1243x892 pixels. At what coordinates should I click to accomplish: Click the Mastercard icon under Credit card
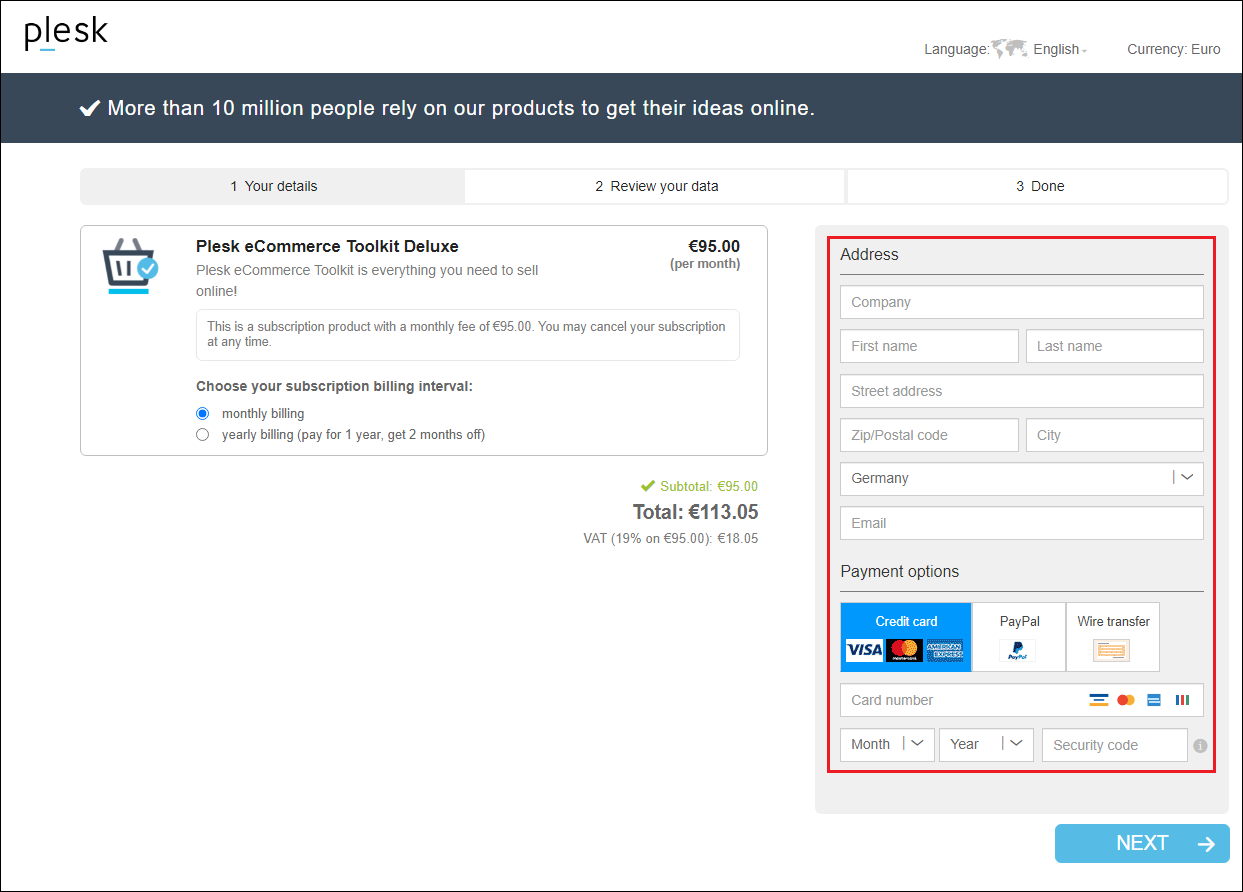[904, 651]
